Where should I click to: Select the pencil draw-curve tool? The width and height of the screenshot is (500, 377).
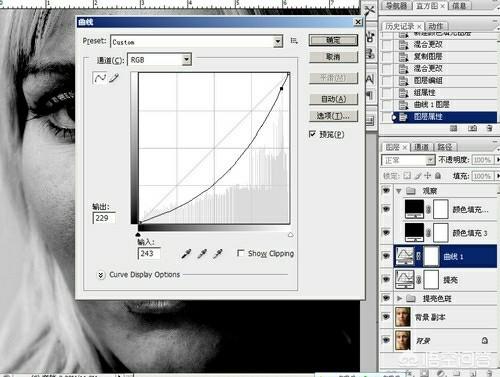click(x=114, y=78)
